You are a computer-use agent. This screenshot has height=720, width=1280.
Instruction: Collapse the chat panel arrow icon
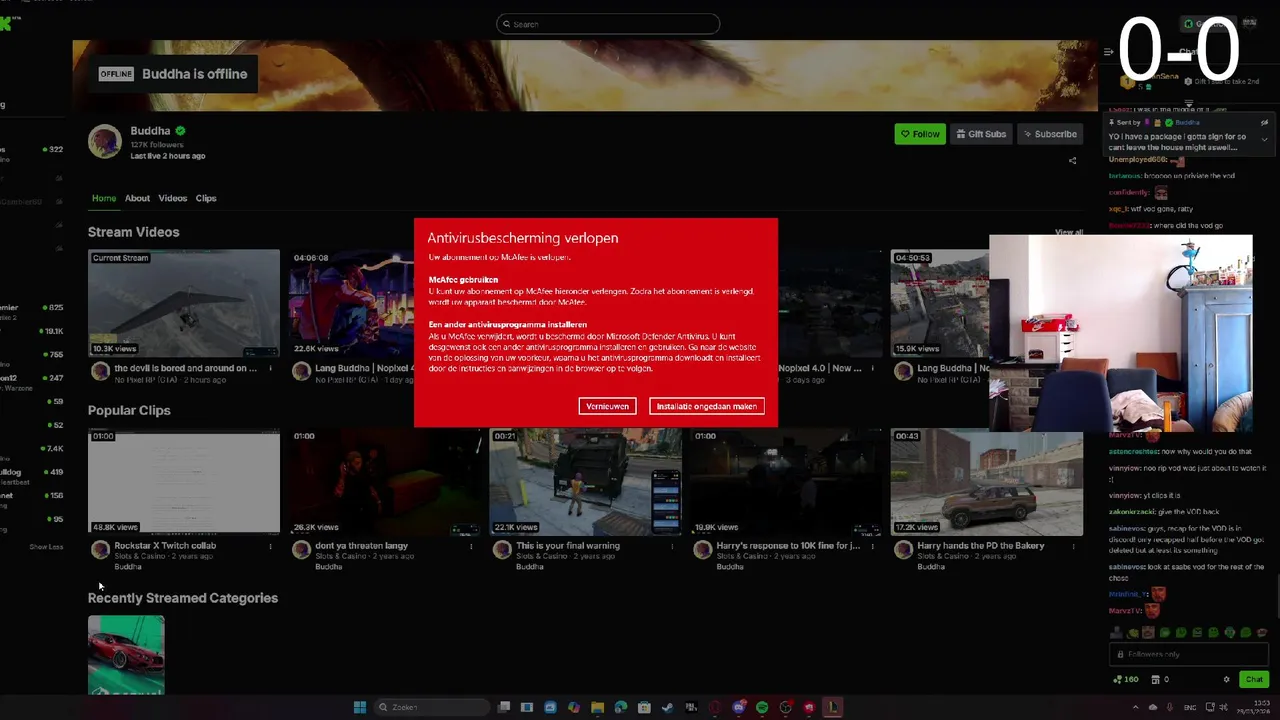1108,52
